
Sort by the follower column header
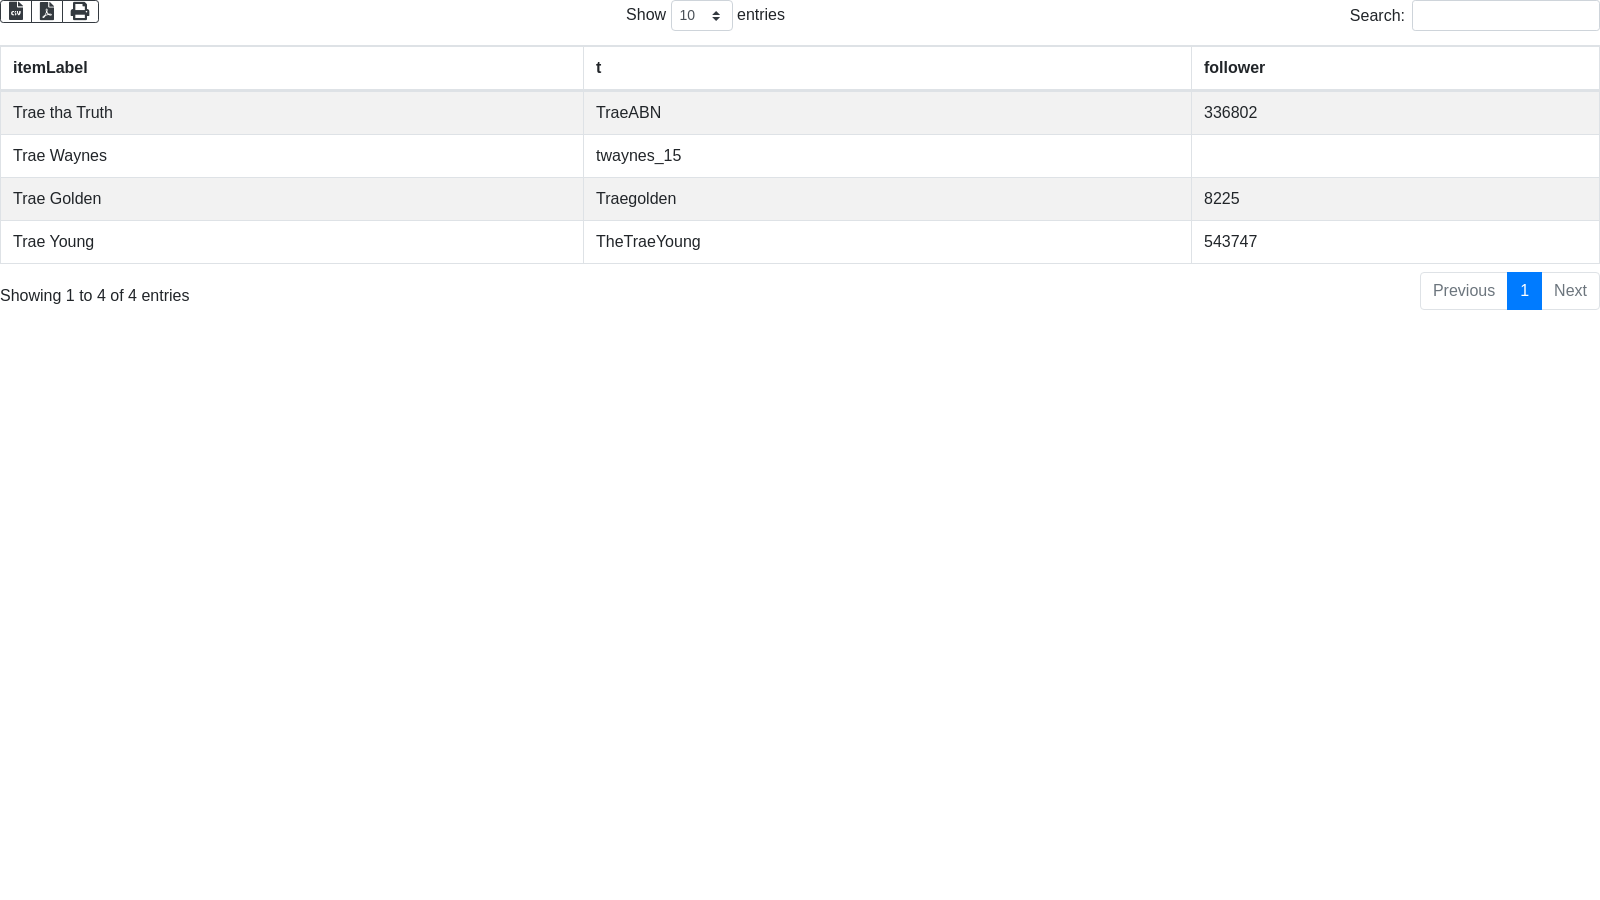(x=1234, y=68)
